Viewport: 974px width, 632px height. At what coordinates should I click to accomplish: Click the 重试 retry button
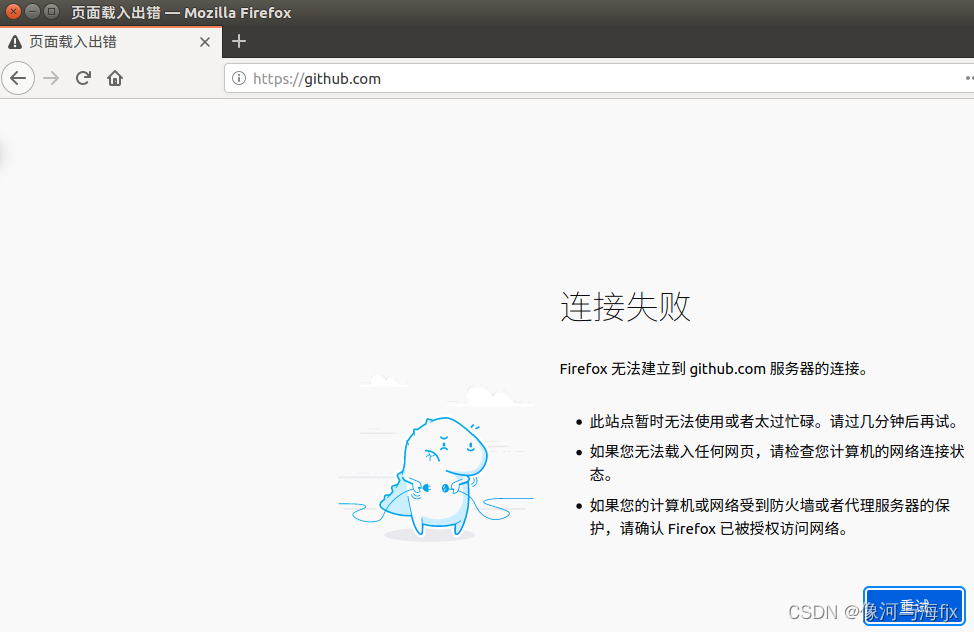coord(914,606)
